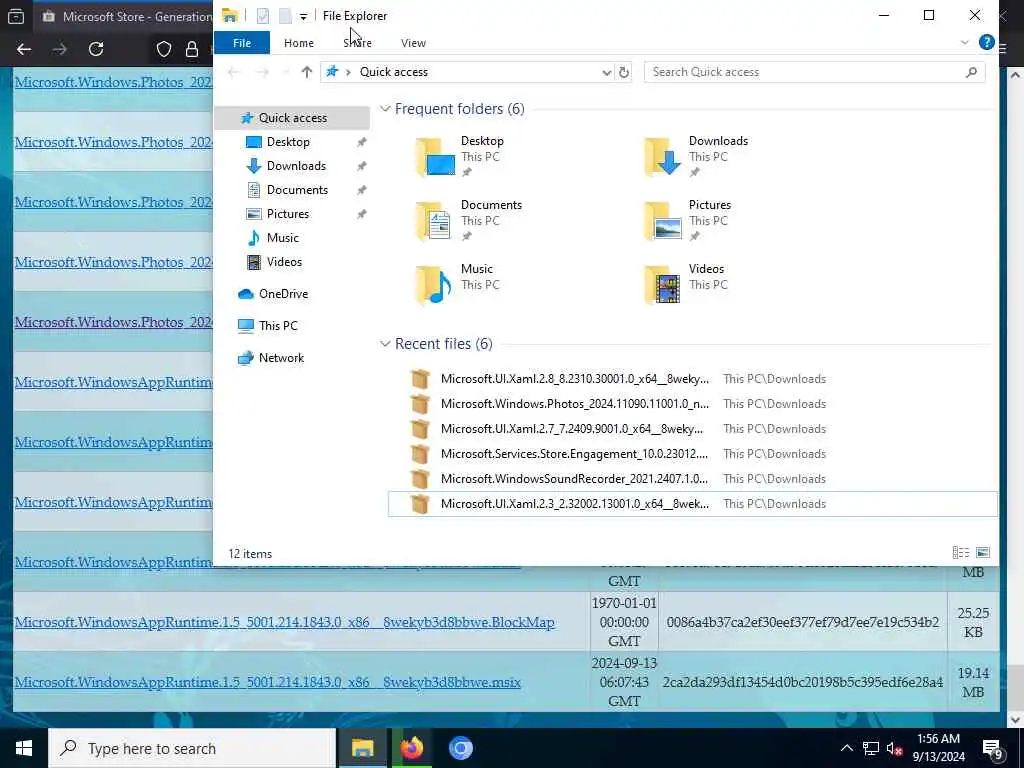The image size is (1024, 768).
Task: Select Documents in the navigation pane
Action: coord(296,190)
